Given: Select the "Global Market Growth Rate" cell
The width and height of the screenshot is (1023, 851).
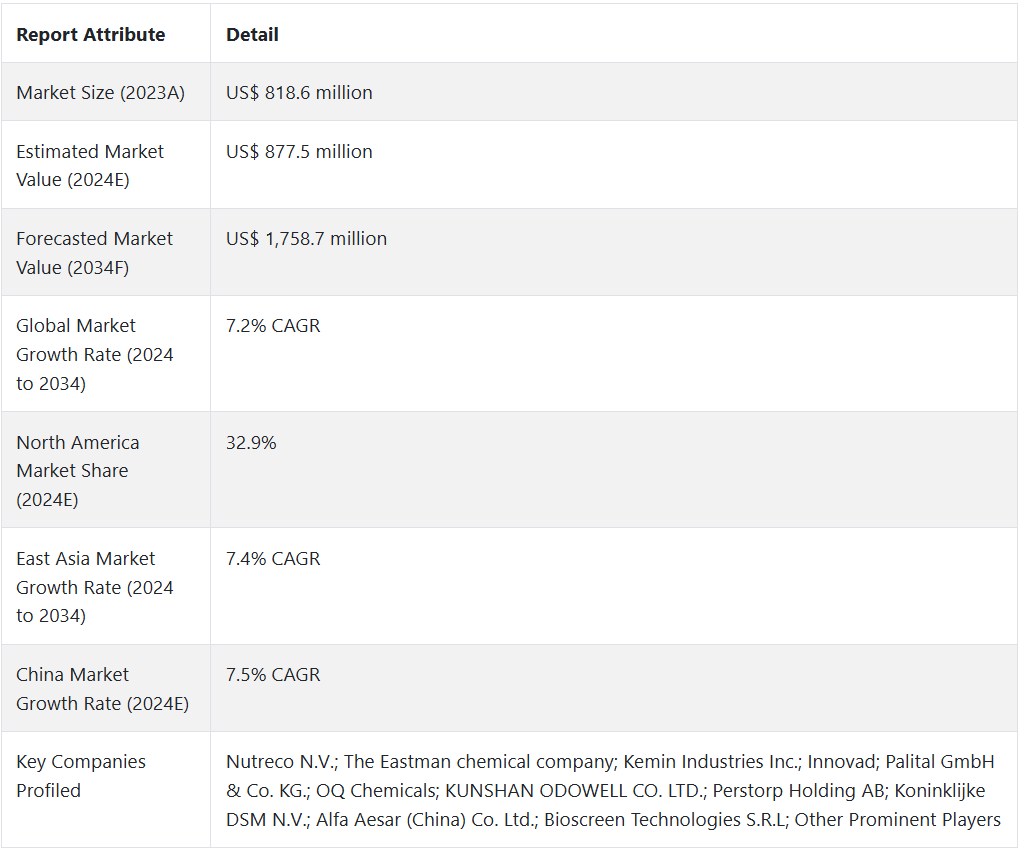Looking at the screenshot, I should point(95,354).
